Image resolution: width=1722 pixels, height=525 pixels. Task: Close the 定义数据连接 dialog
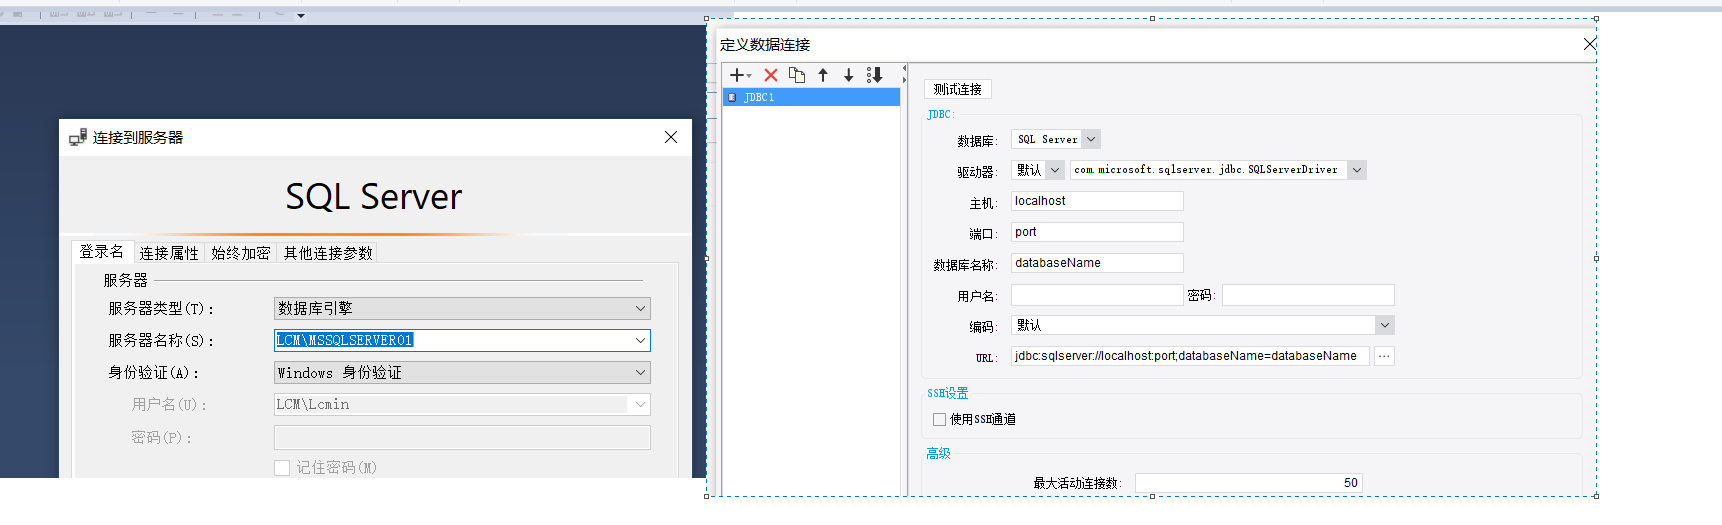1589,44
